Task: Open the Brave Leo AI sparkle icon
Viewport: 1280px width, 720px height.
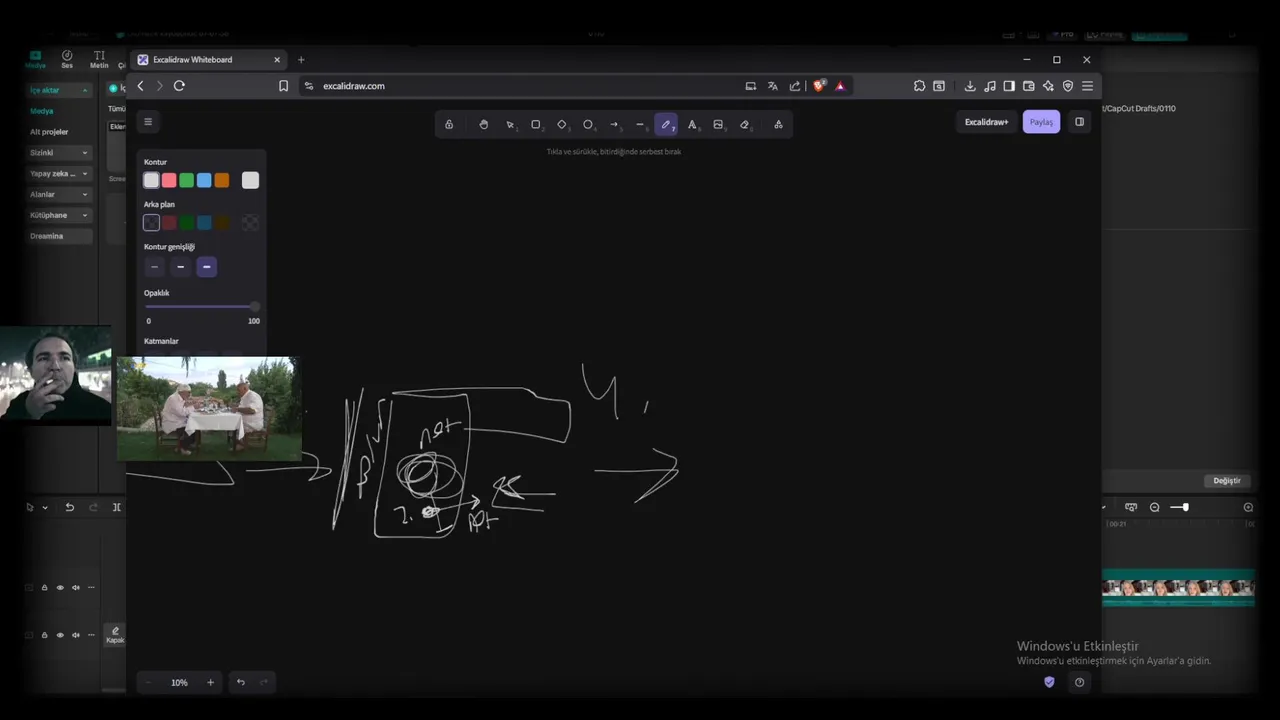Action: pyautogui.click(x=1048, y=86)
